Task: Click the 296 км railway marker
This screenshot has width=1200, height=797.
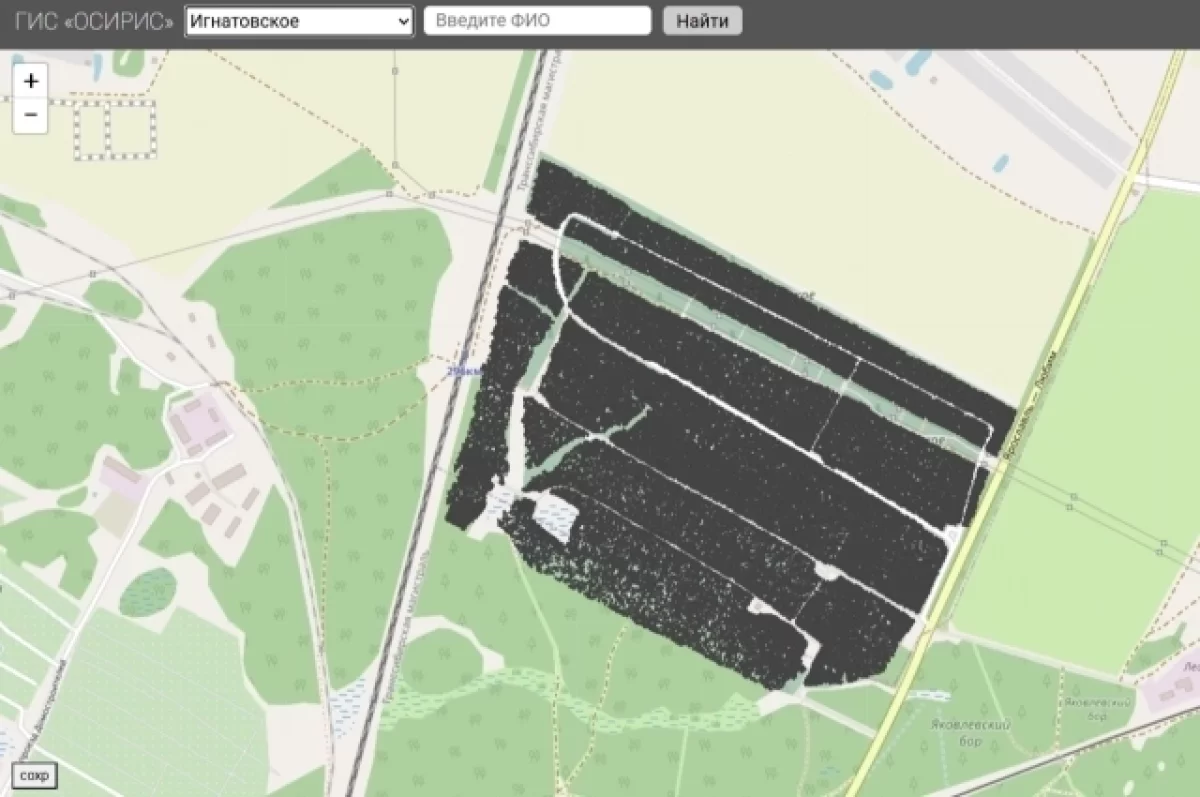Action: 464,371
